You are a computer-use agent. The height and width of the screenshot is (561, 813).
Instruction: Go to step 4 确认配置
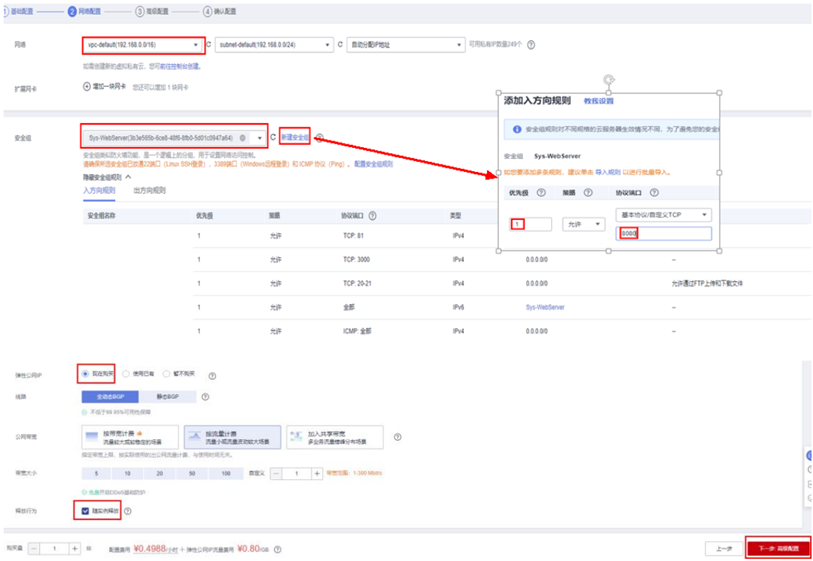coord(220,11)
